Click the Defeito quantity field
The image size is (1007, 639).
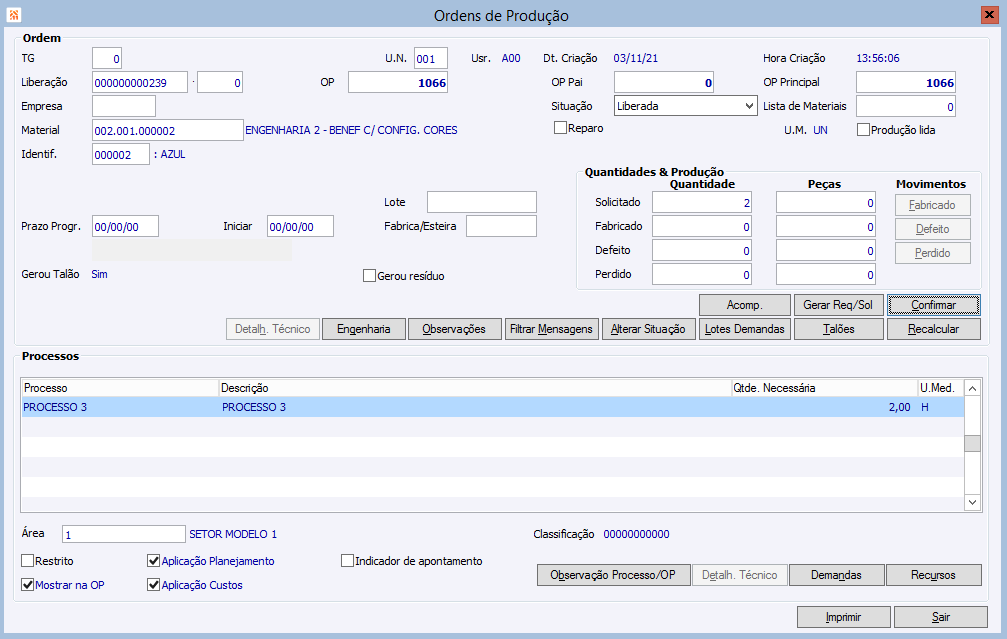[702, 250]
